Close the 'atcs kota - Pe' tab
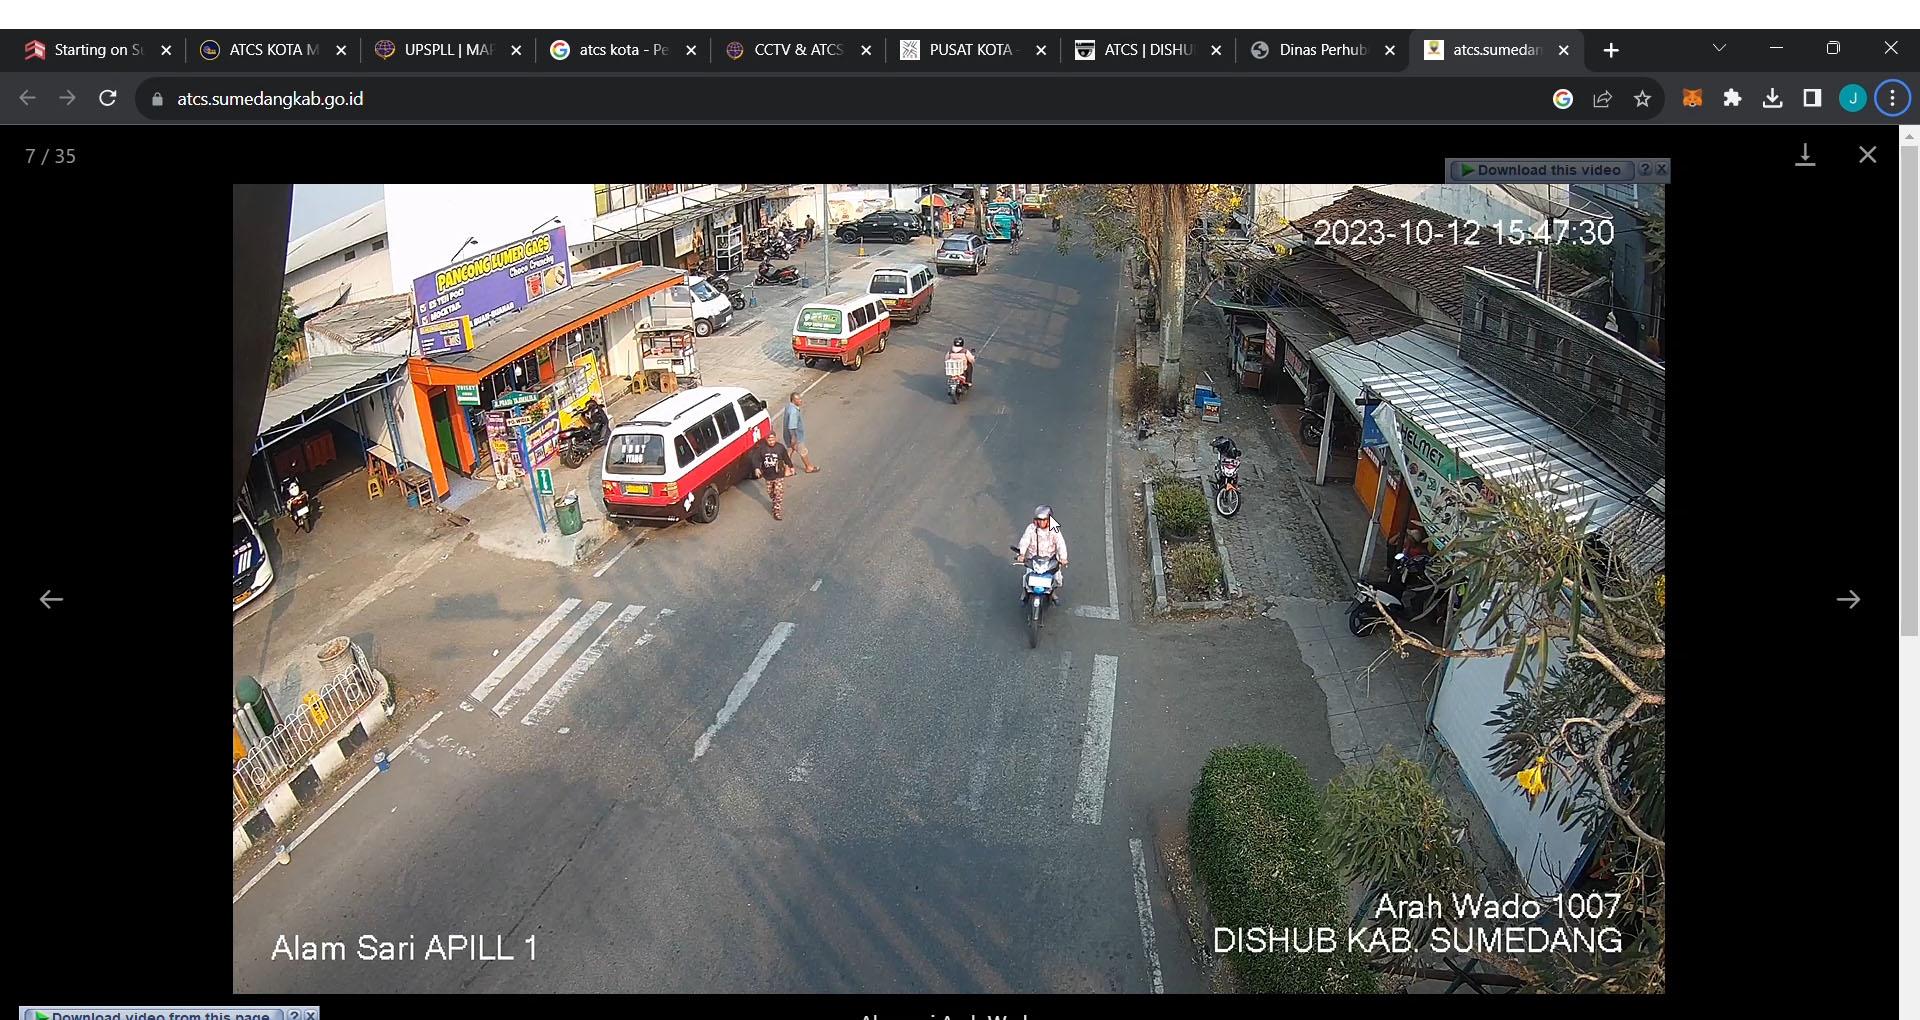The width and height of the screenshot is (1920, 1020). tap(691, 50)
